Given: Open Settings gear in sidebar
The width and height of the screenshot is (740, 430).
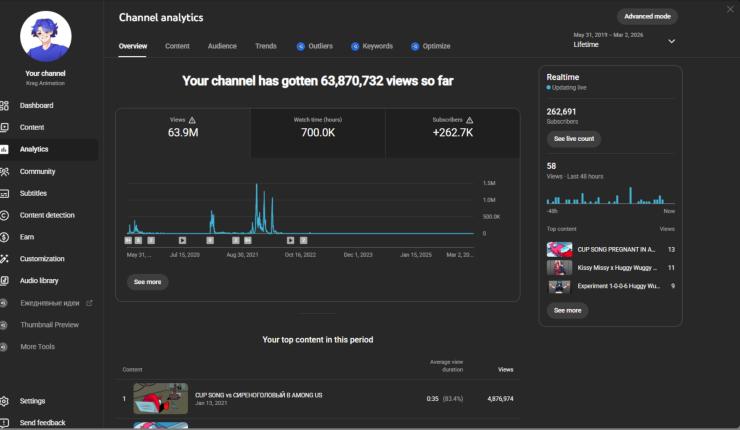Looking at the screenshot, I should tap(5, 401).
